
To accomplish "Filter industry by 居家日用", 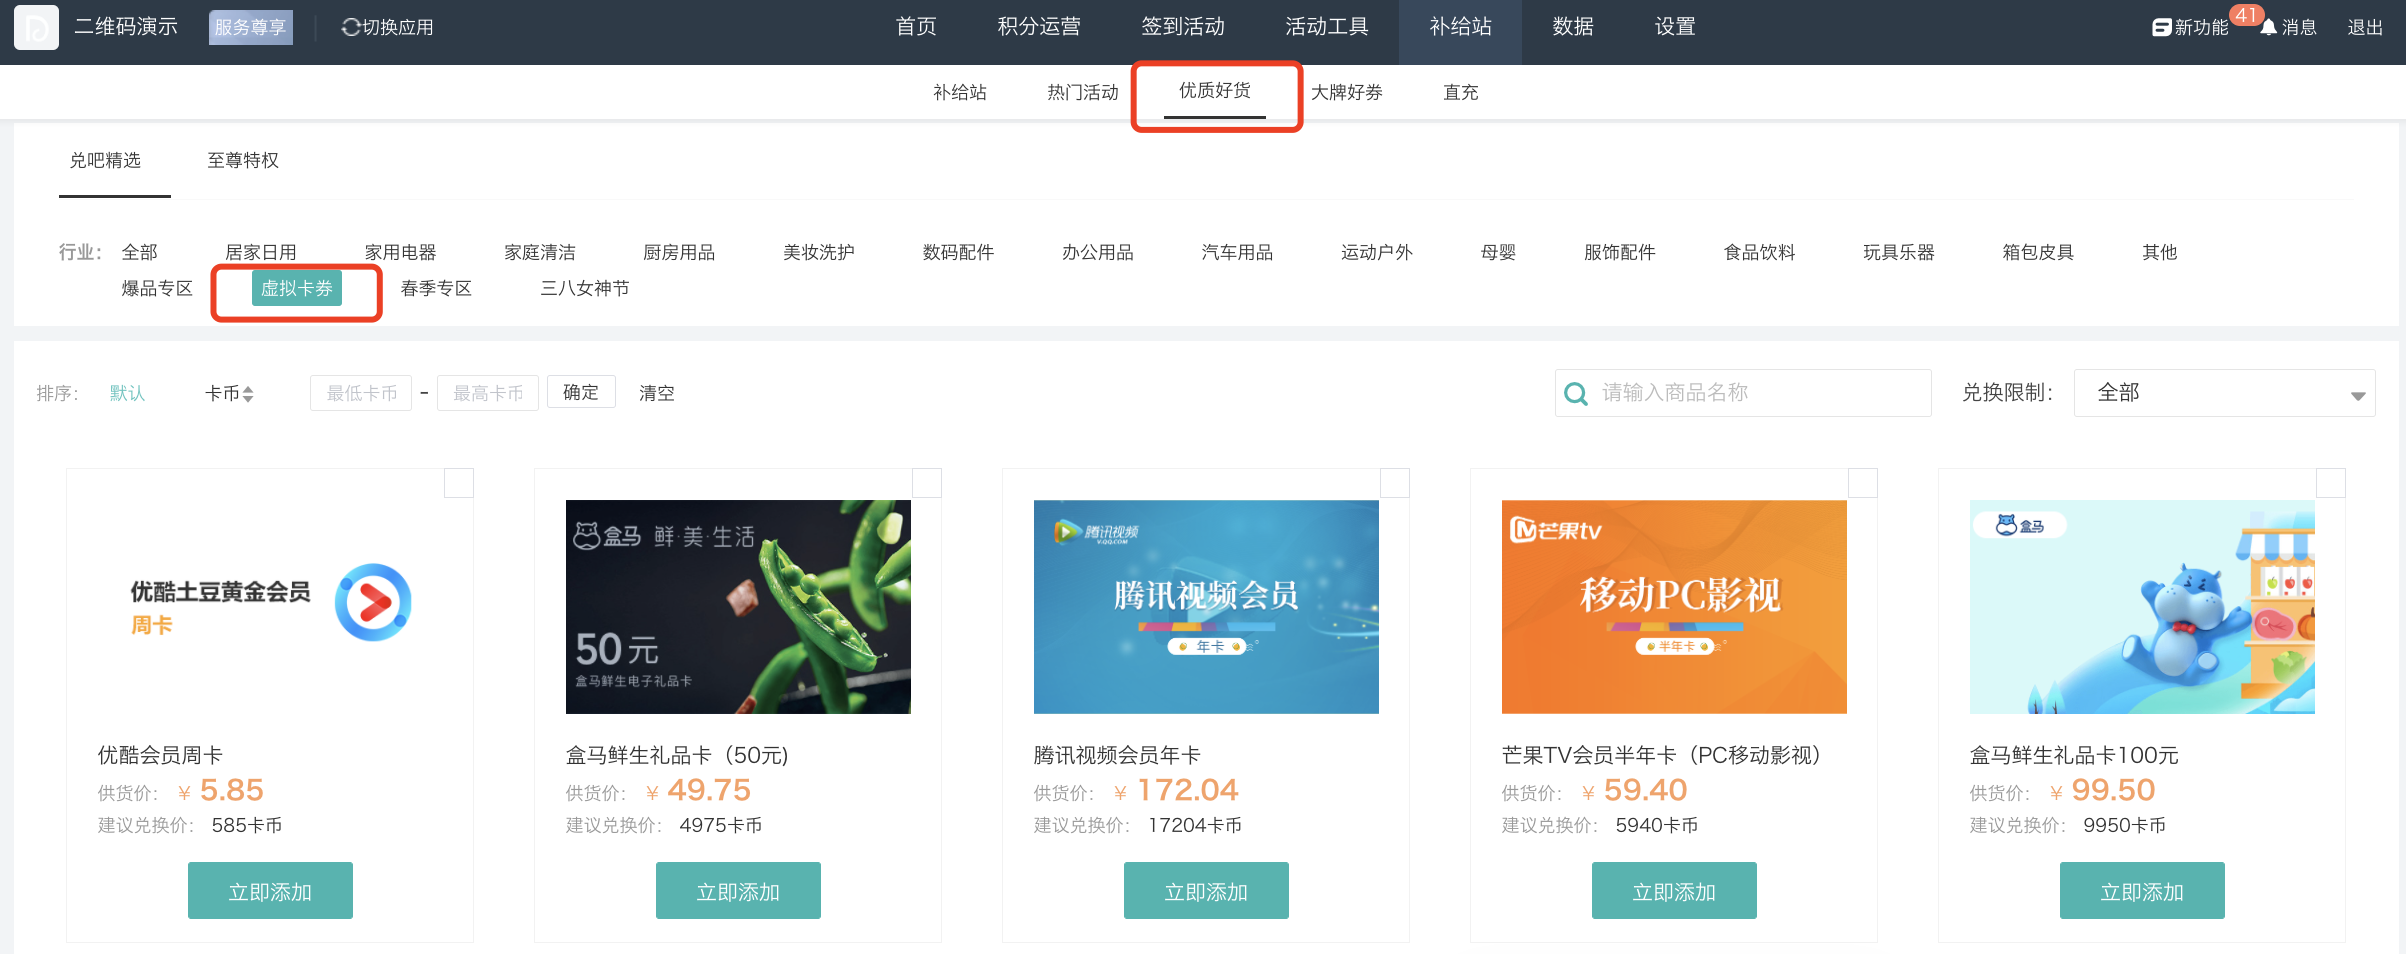I will point(261,253).
